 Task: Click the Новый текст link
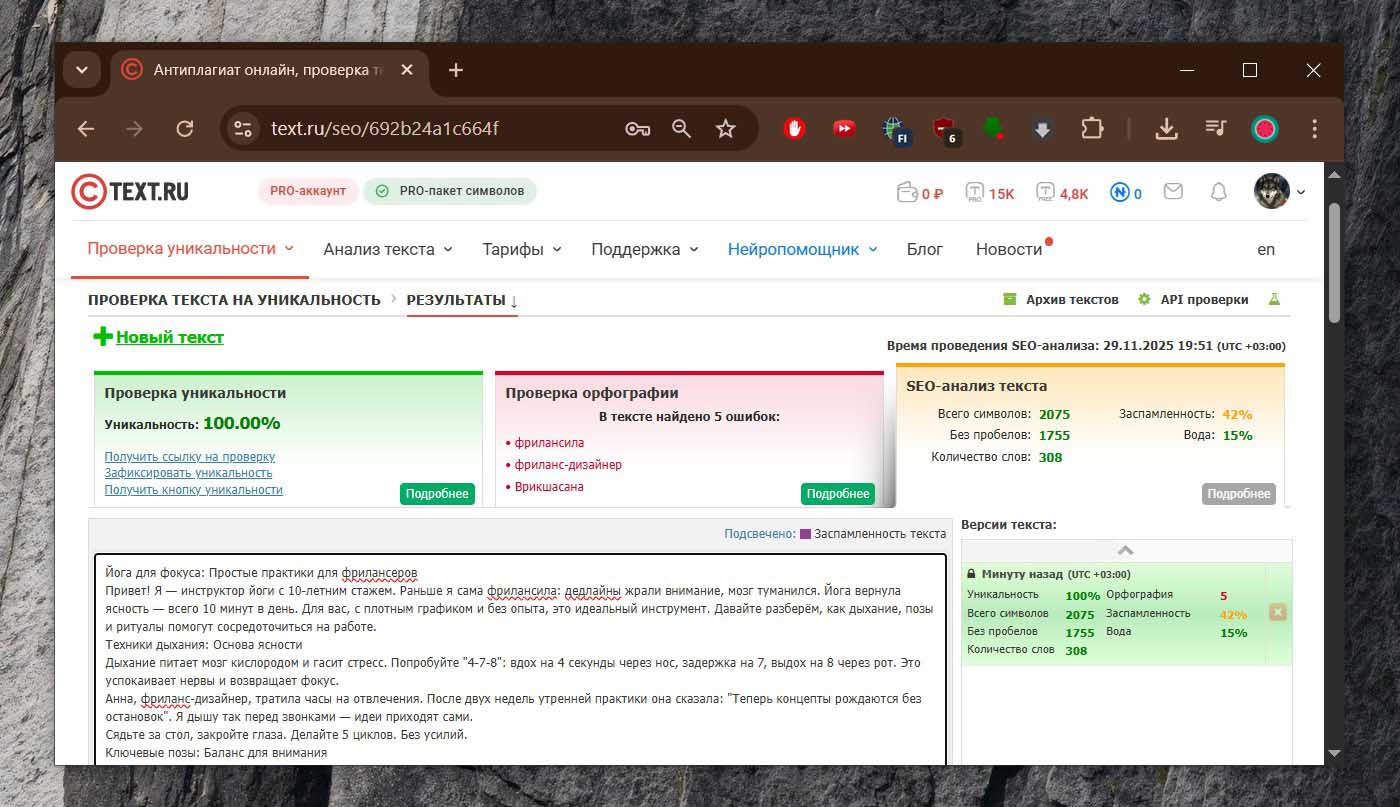tap(169, 337)
